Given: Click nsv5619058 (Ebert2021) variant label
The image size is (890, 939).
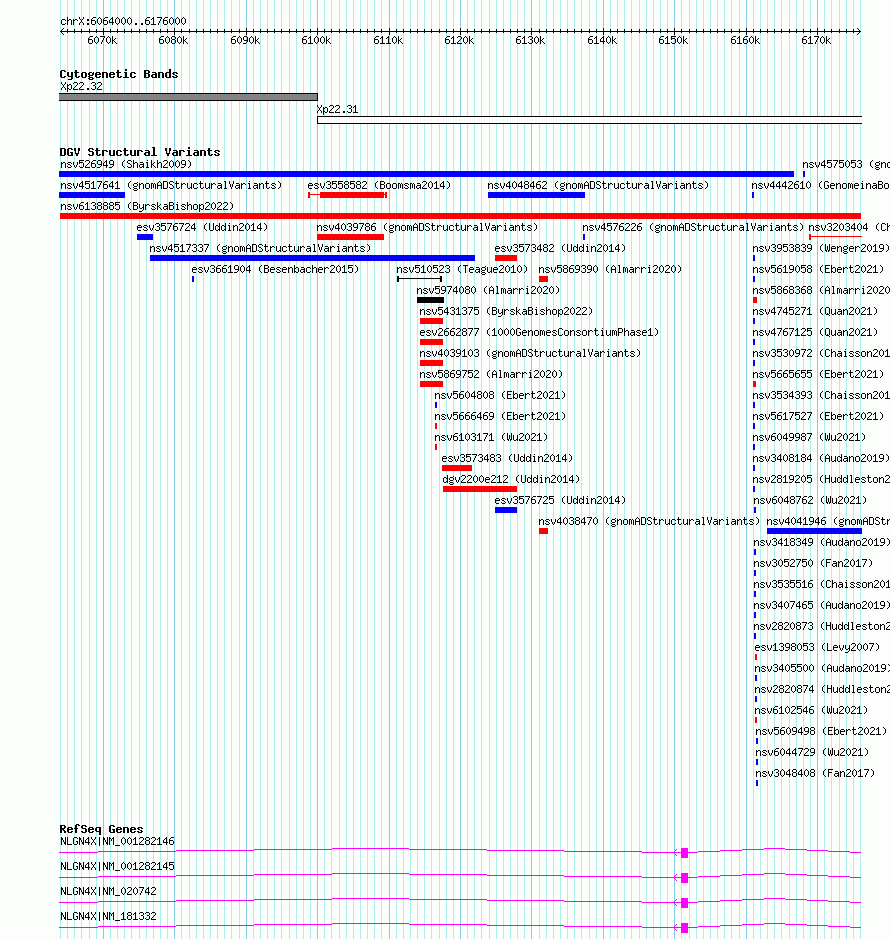Looking at the screenshot, I should (x=818, y=269).
